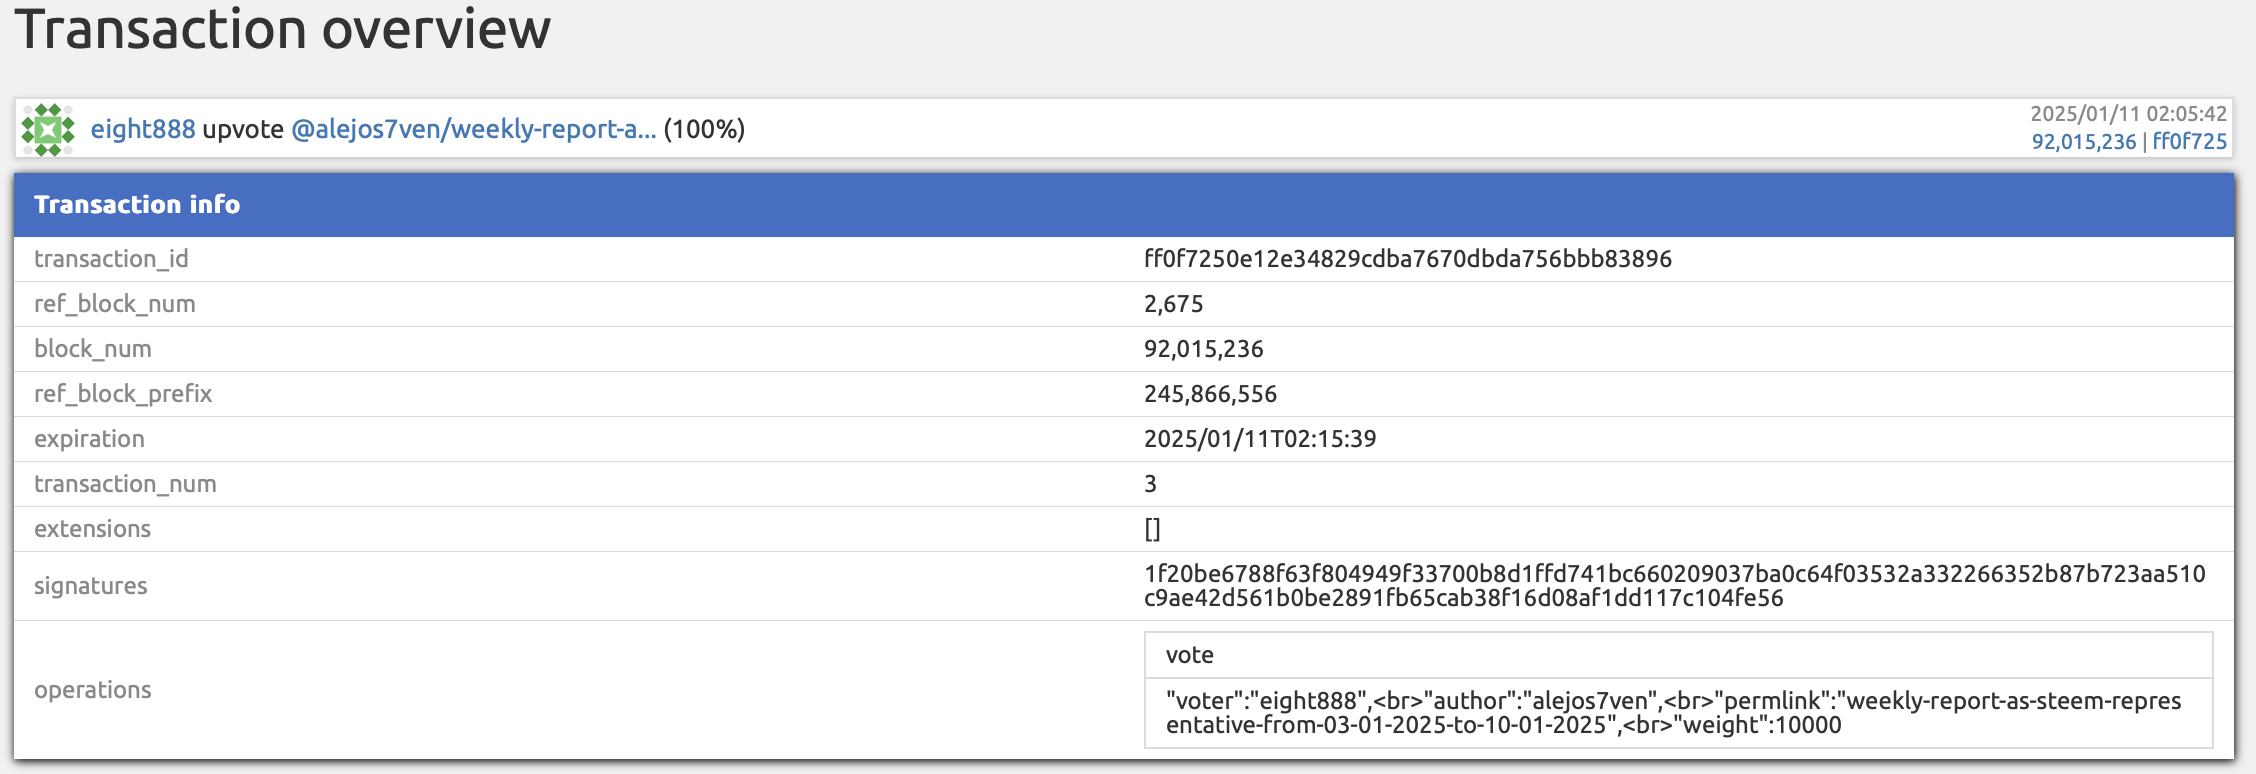Image resolution: width=2256 pixels, height=774 pixels.
Task: Open the ff0f725 transaction link
Action: (x=2189, y=142)
